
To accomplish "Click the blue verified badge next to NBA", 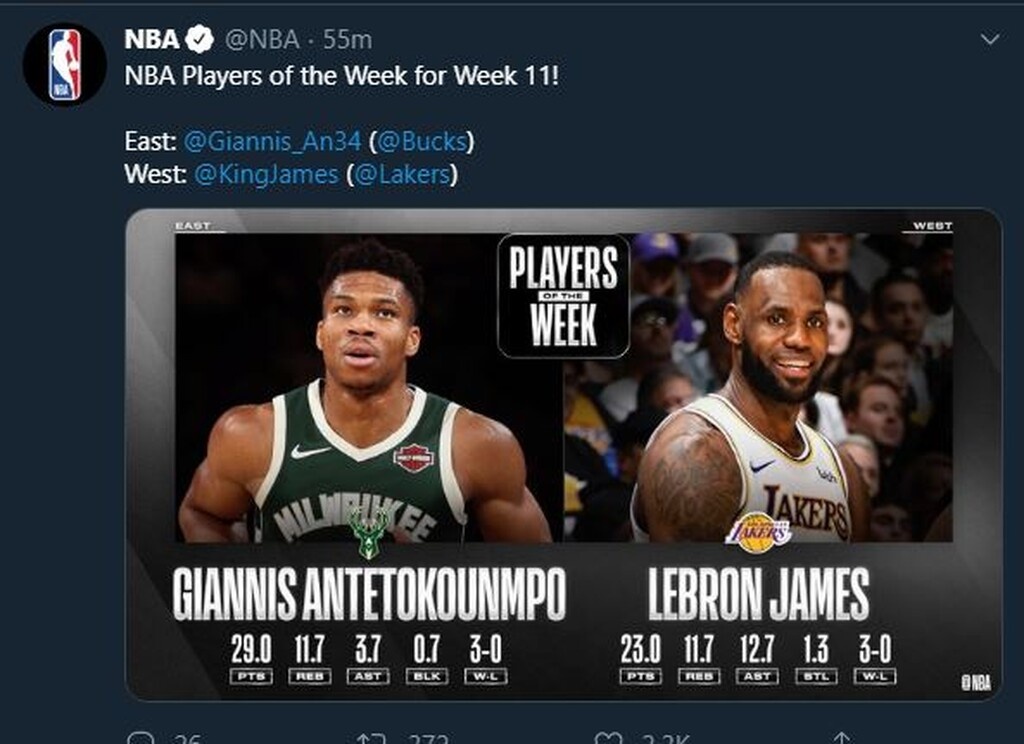I will click(201, 39).
